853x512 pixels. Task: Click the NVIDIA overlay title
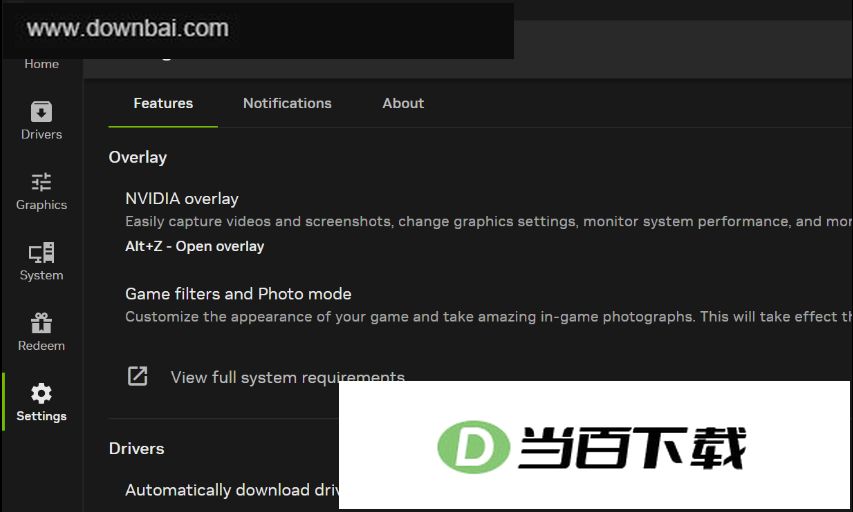(182, 199)
